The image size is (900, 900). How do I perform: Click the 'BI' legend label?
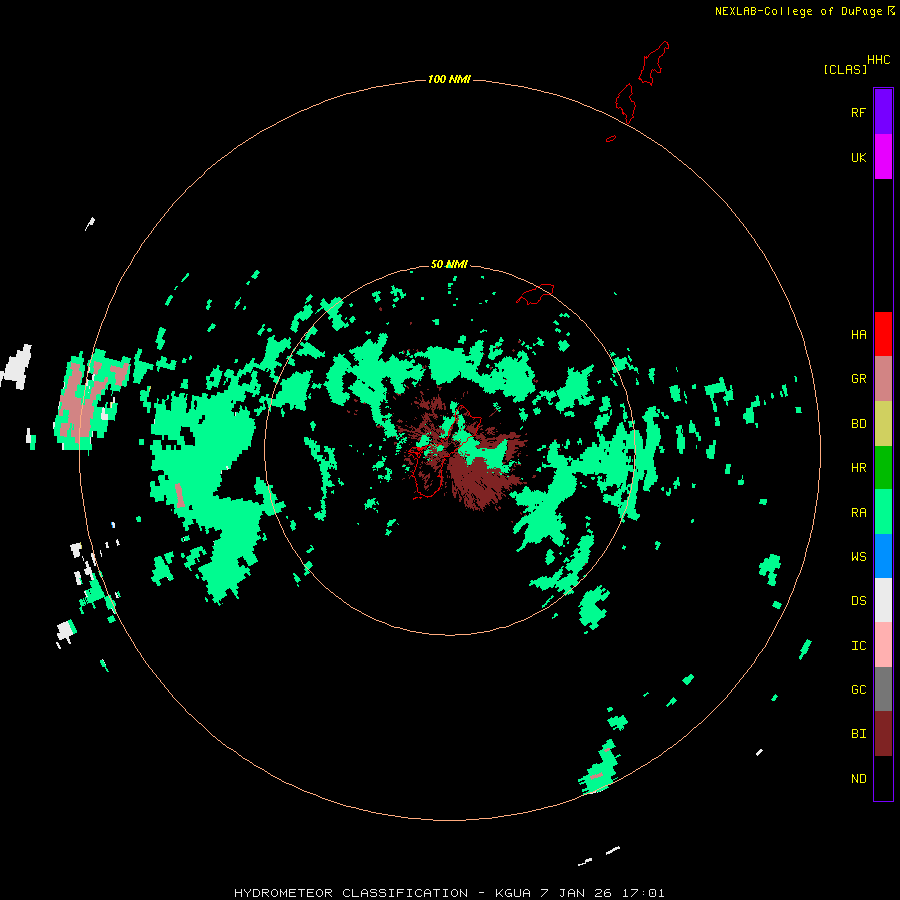(x=858, y=734)
